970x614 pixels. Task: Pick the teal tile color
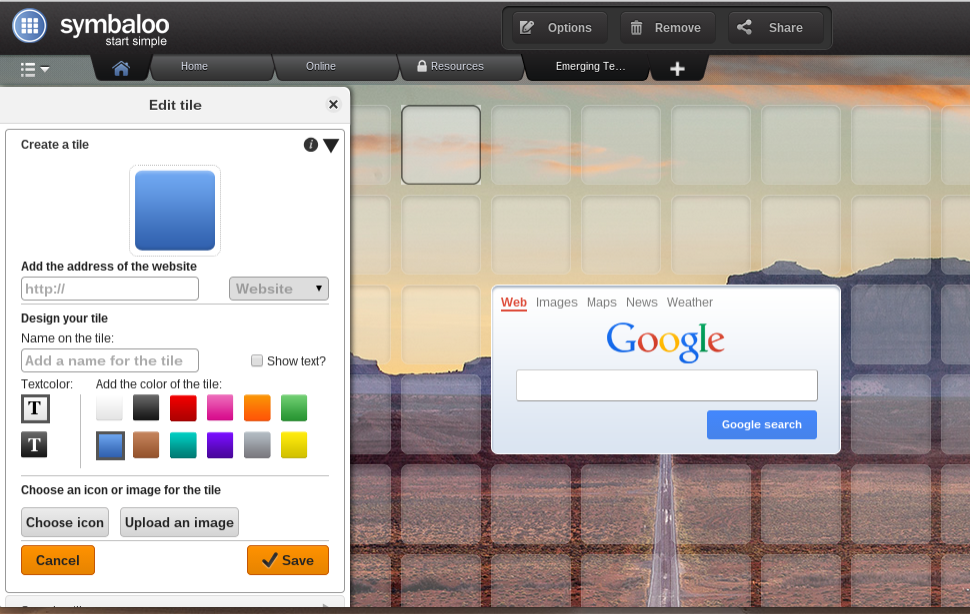coord(183,445)
